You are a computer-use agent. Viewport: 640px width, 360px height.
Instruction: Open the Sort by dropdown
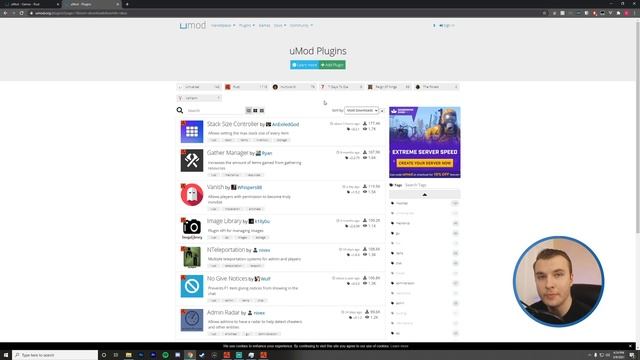click(361, 111)
